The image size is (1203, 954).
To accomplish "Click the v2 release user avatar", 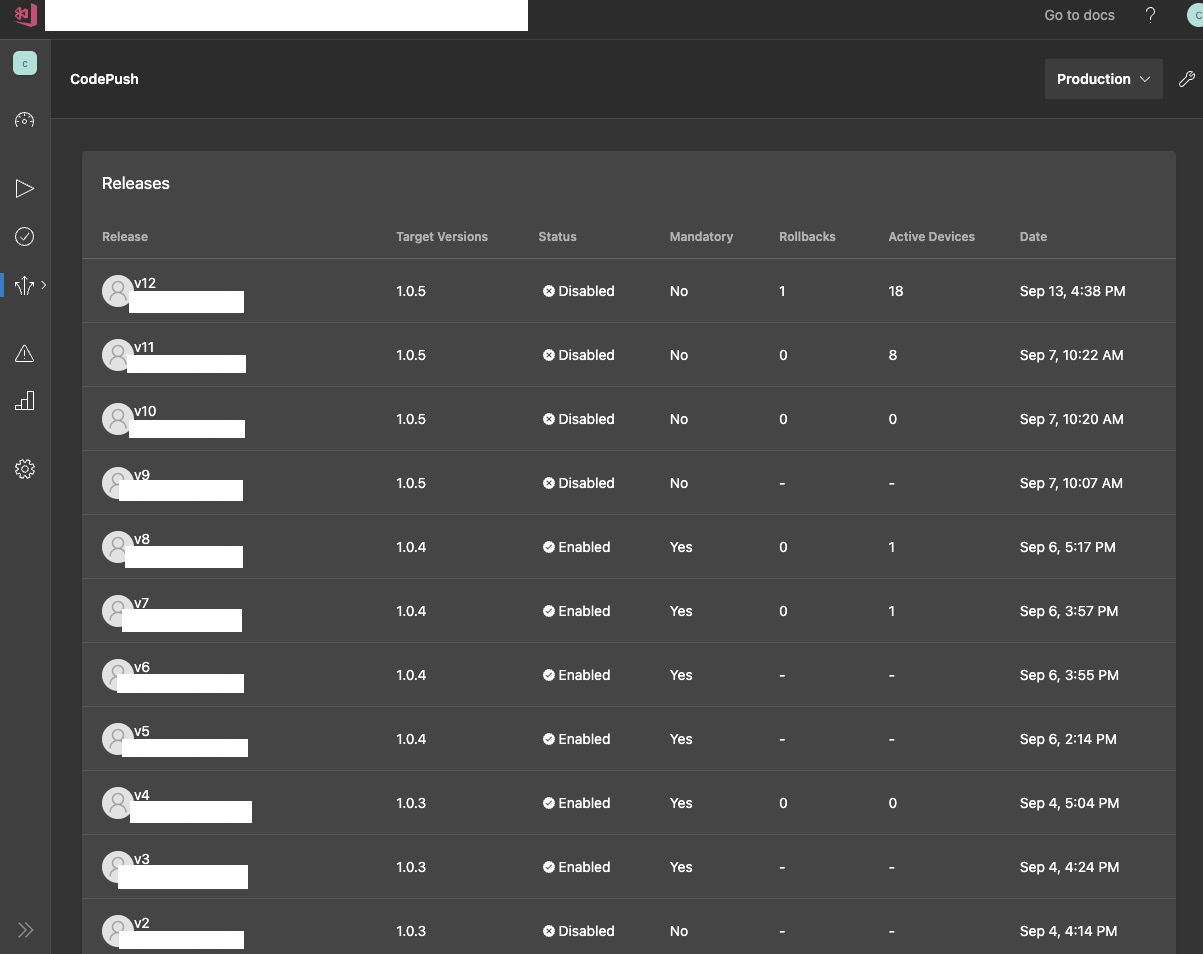I will (117, 931).
